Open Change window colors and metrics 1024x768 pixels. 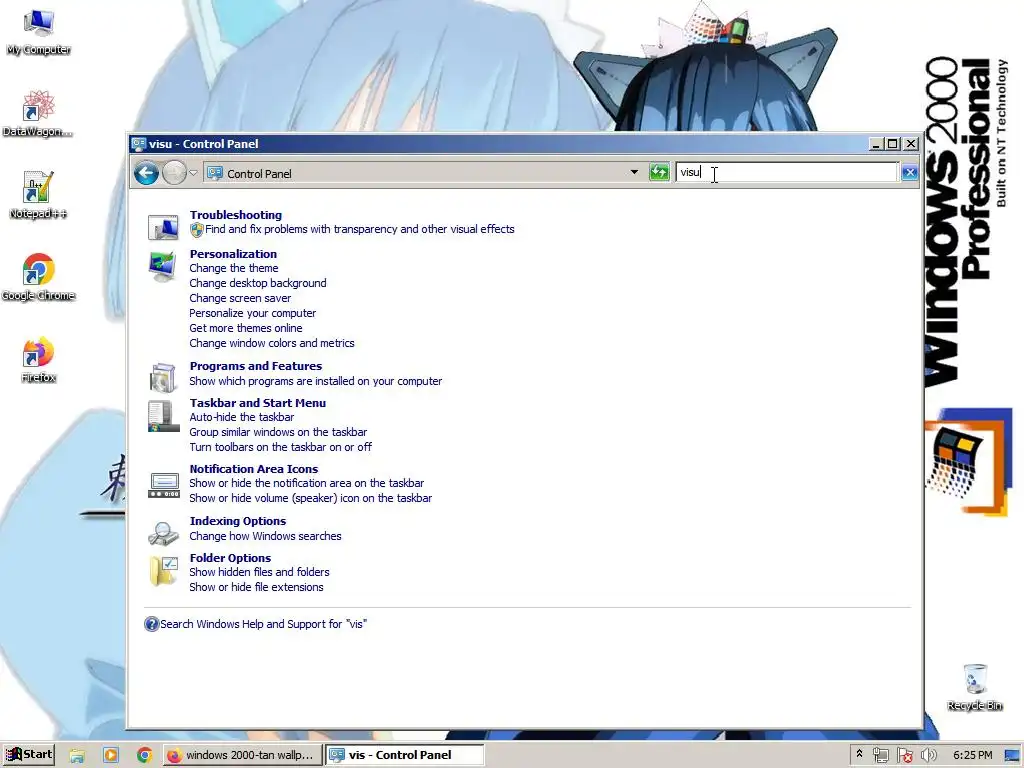[272, 344]
